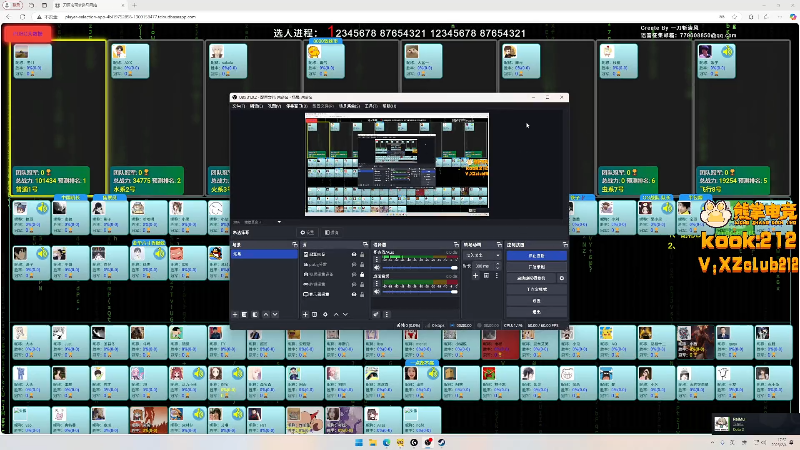The height and width of the screenshot is (450, 800).
Task: Click start virtual camera button in OBS
Action: 531,278
